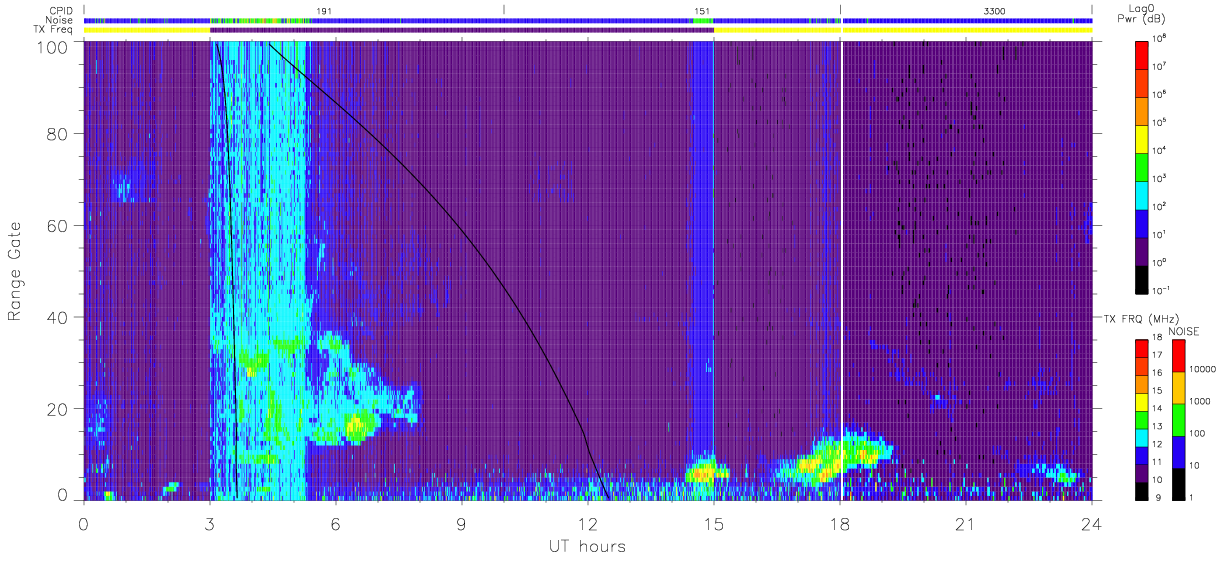Click the yellow segment of the Lag0 Pwr color bar
The width and height of the screenshot is (1228, 567).
1143,137
